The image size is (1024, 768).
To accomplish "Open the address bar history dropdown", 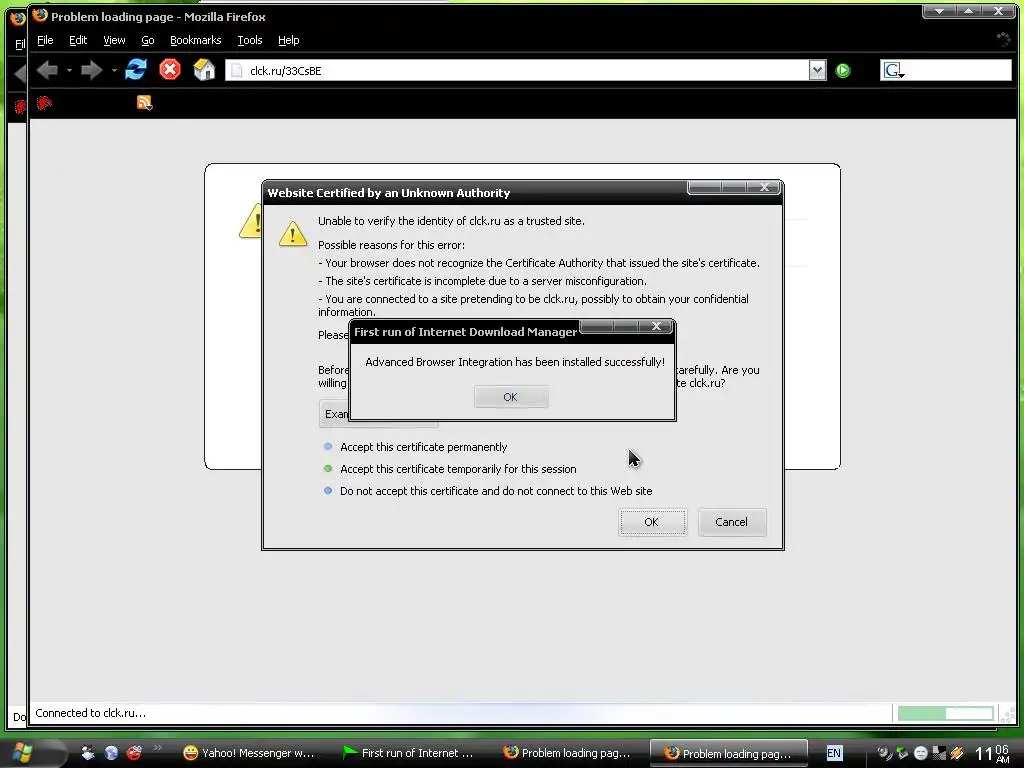I will [818, 71].
